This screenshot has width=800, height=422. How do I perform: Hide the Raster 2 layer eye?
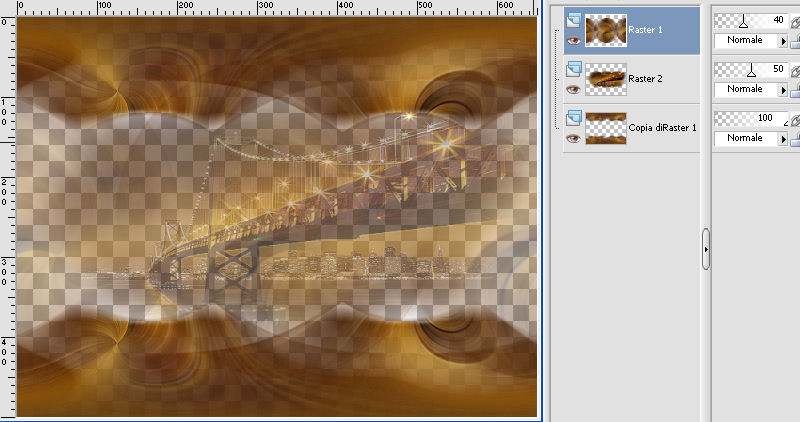click(573, 90)
